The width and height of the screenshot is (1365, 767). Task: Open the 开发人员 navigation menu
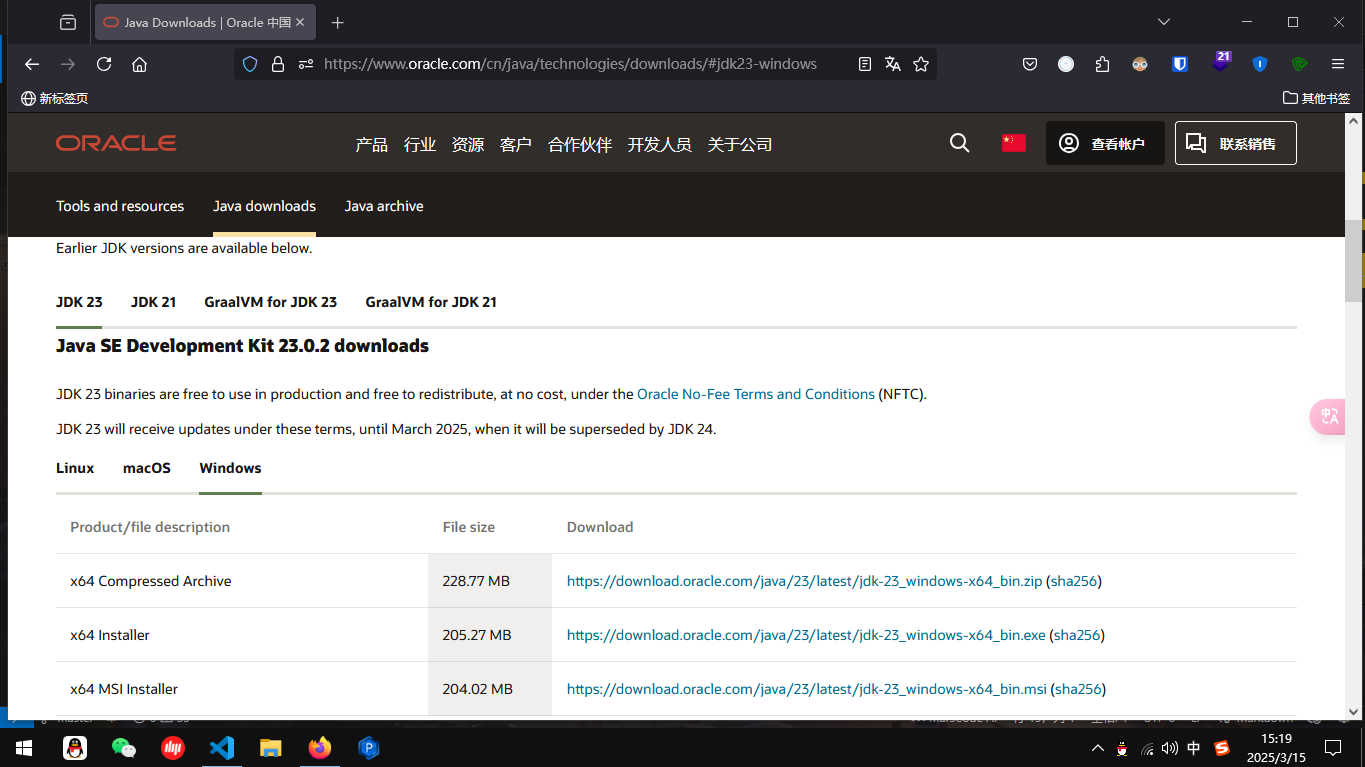pyautogui.click(x=660, y=144)
